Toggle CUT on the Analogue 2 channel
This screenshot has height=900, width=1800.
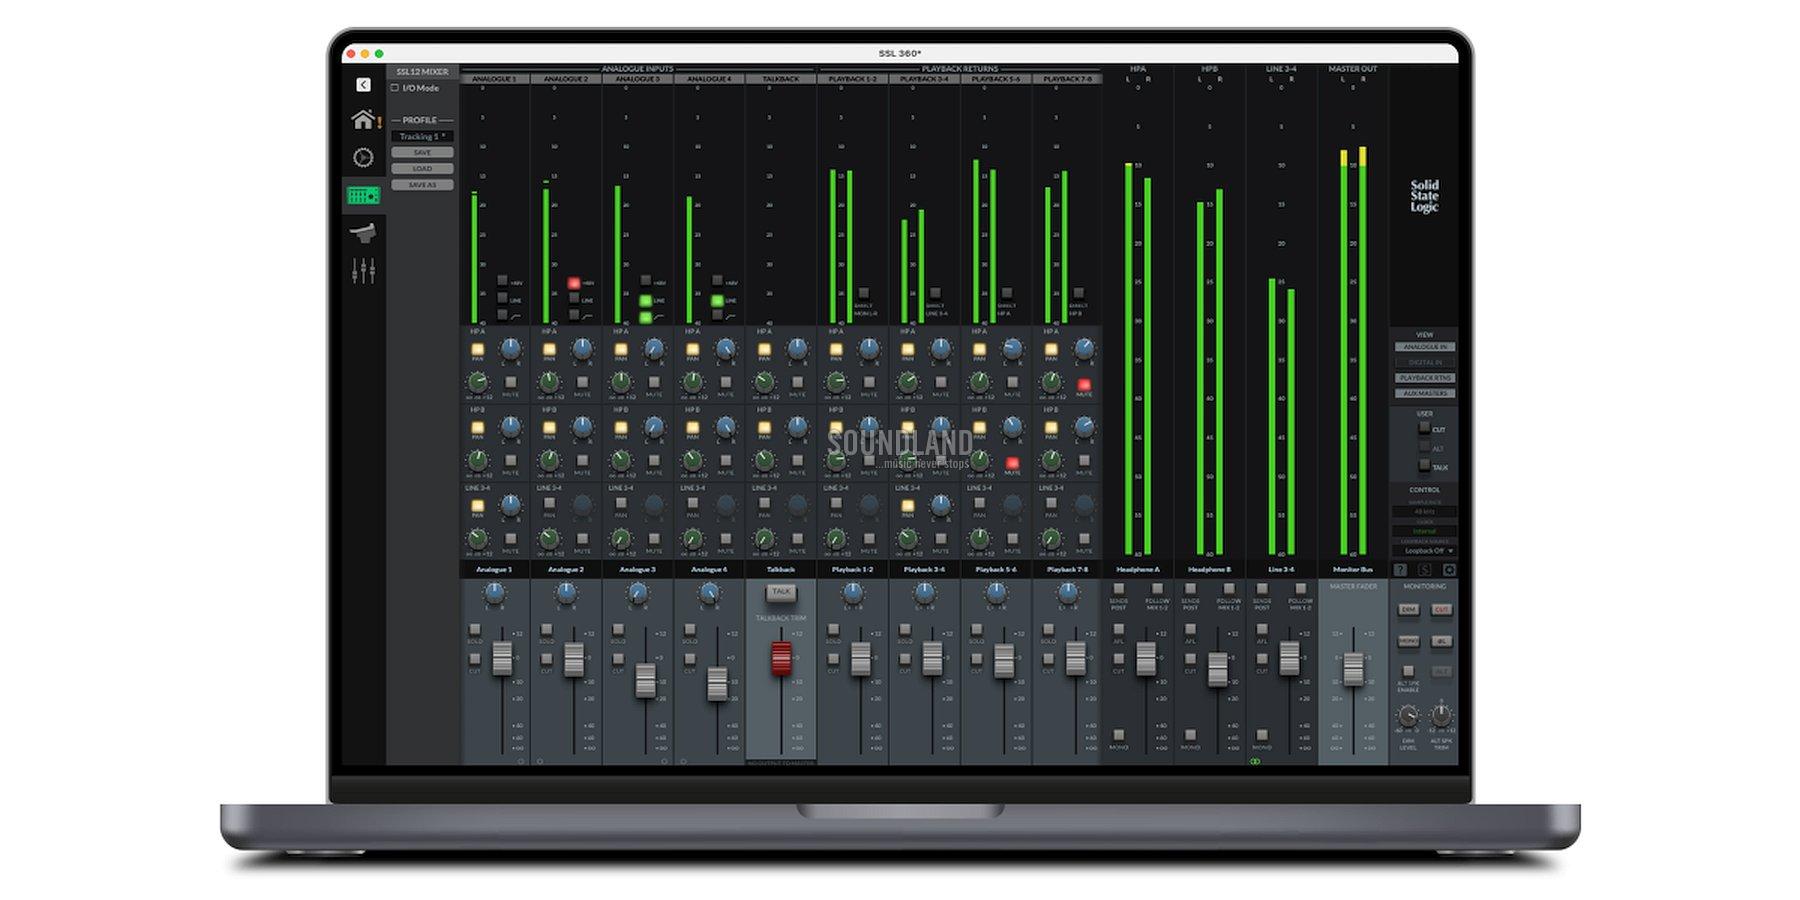547,659
